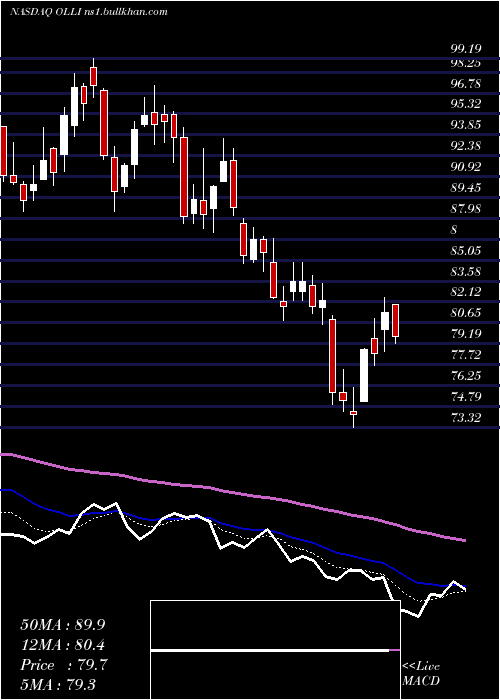Click the 83.58 price label
The width and height of the screenshot is (500, 700).
pos(466,271)
